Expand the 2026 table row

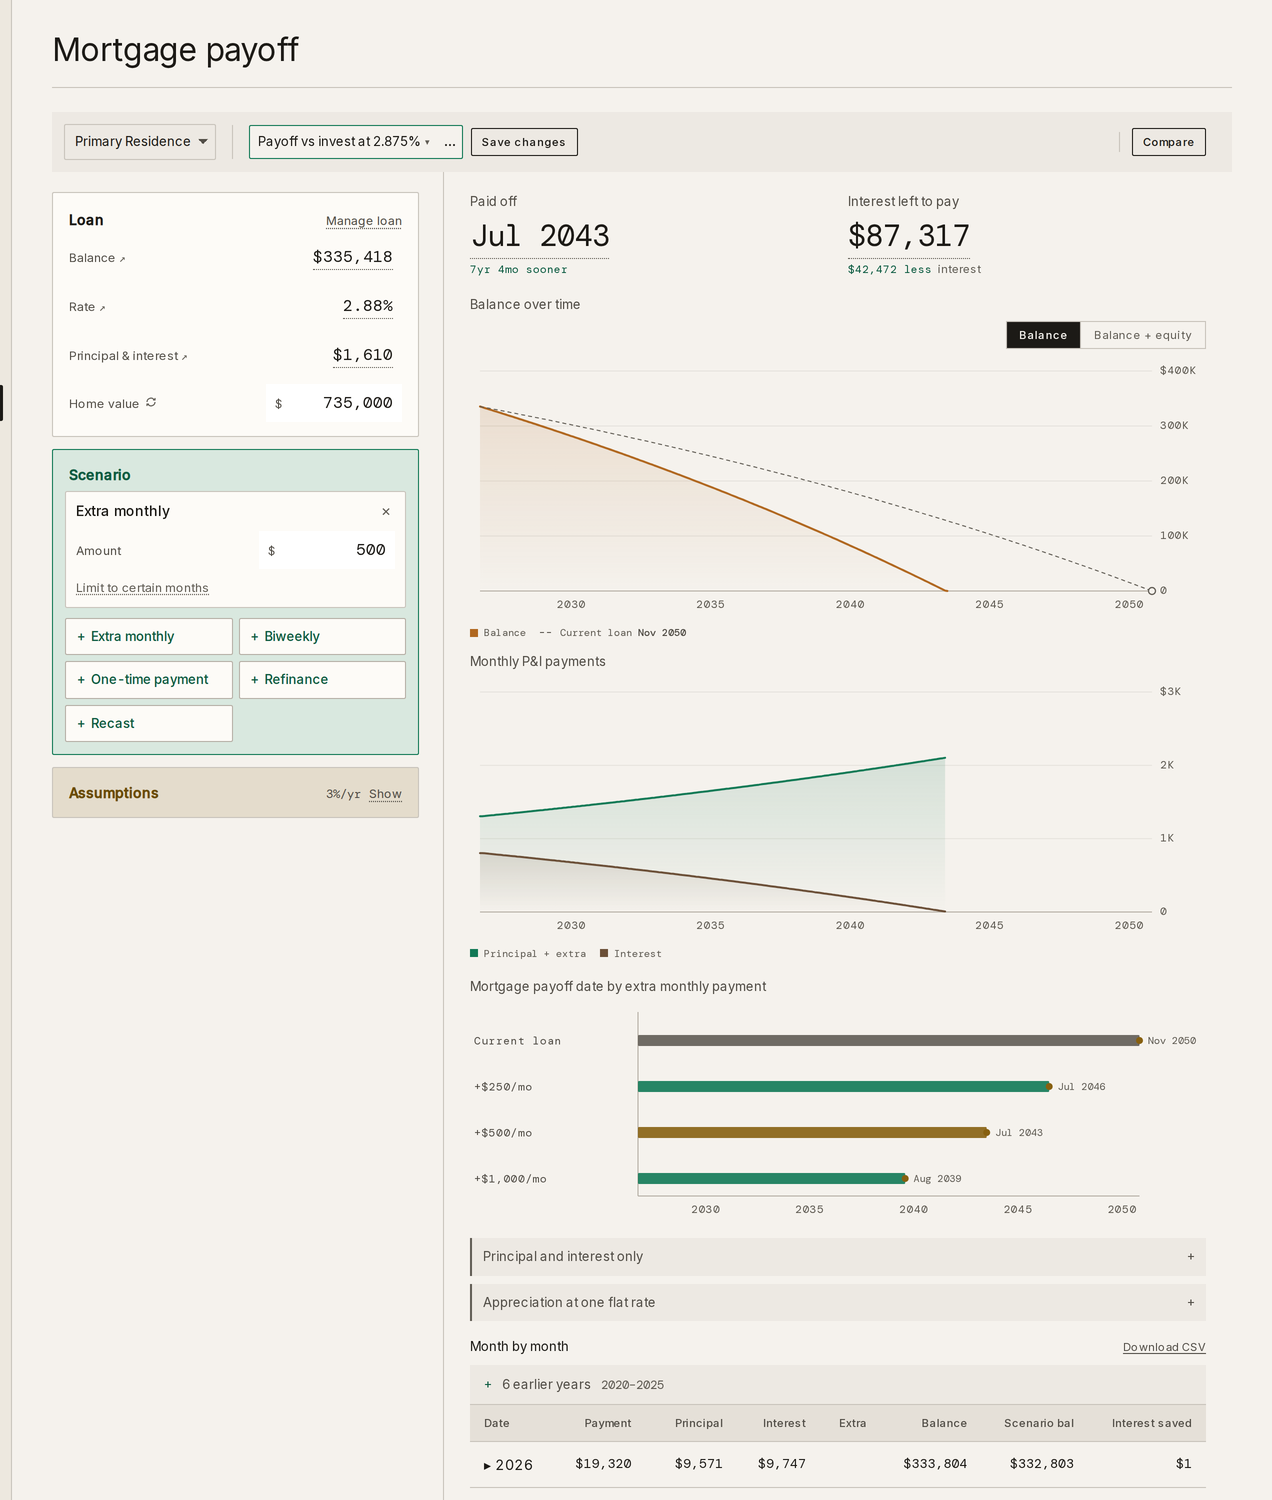pos(838,1464)
